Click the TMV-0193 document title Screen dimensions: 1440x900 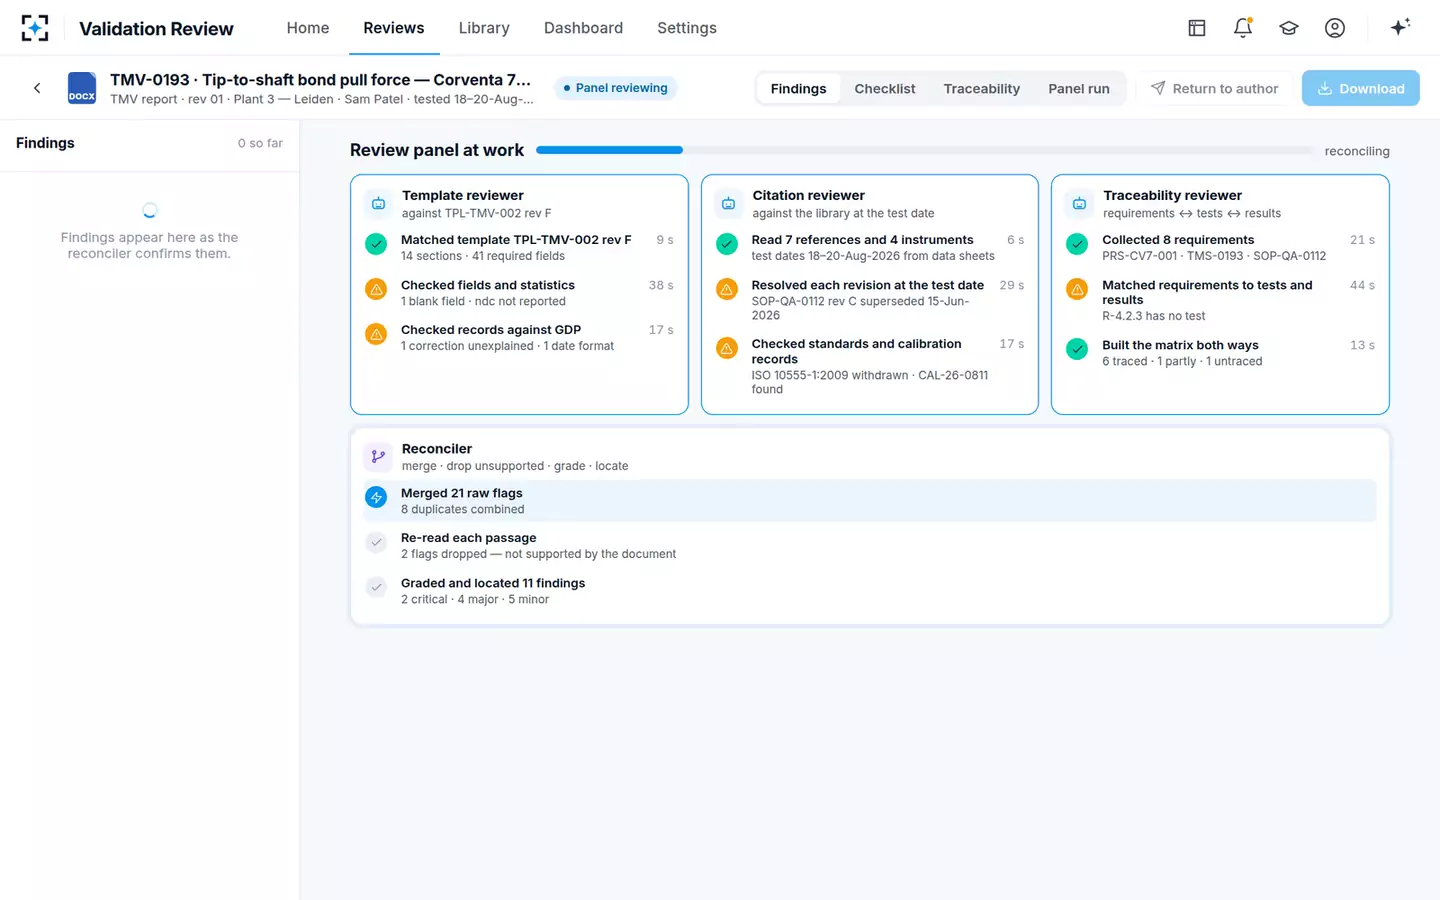[x=320, y=80]
